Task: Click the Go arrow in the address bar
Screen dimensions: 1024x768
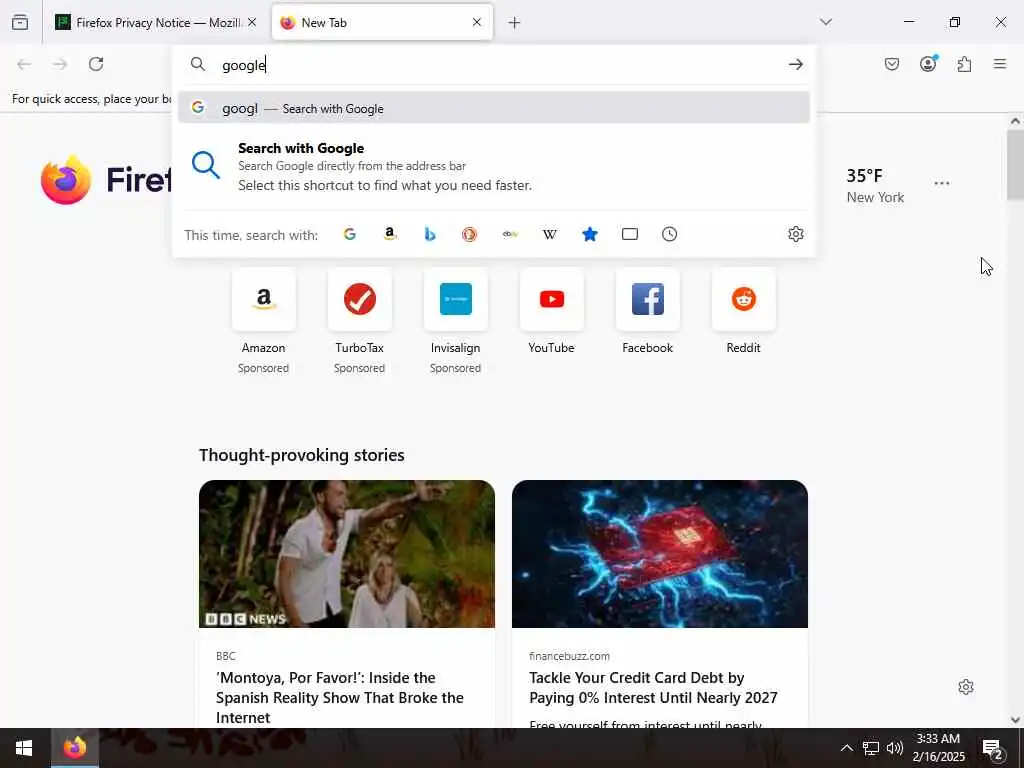Action: [x=795, y=64]
